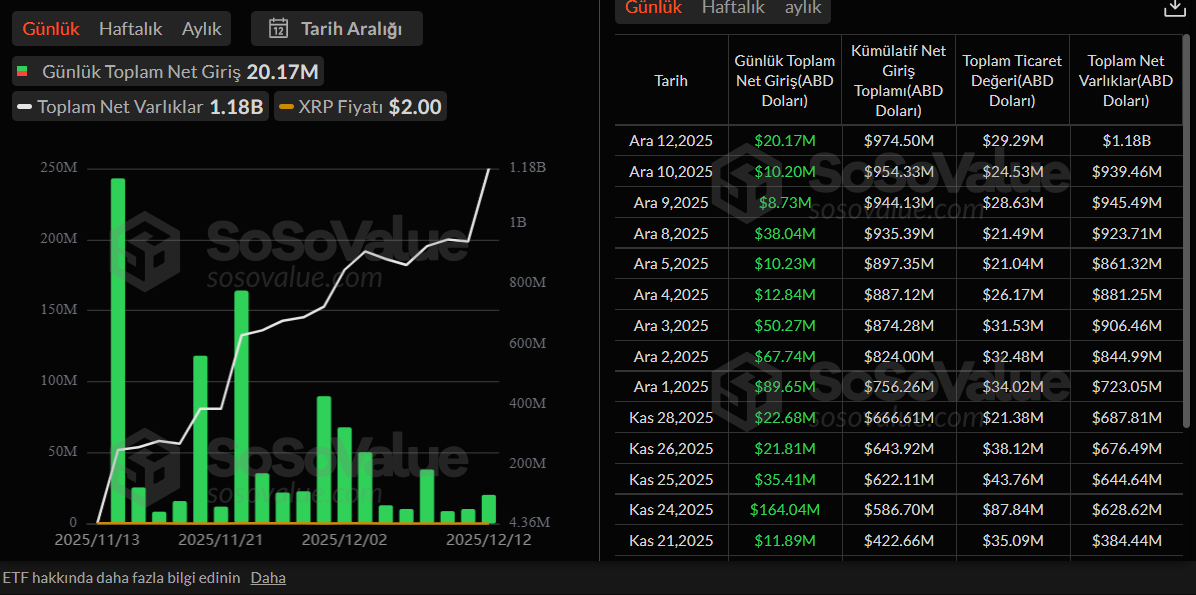Select the Ara 5,2025 date cell
The image size is (1196, 595).
pyautogui.click(x=671, y=264)
